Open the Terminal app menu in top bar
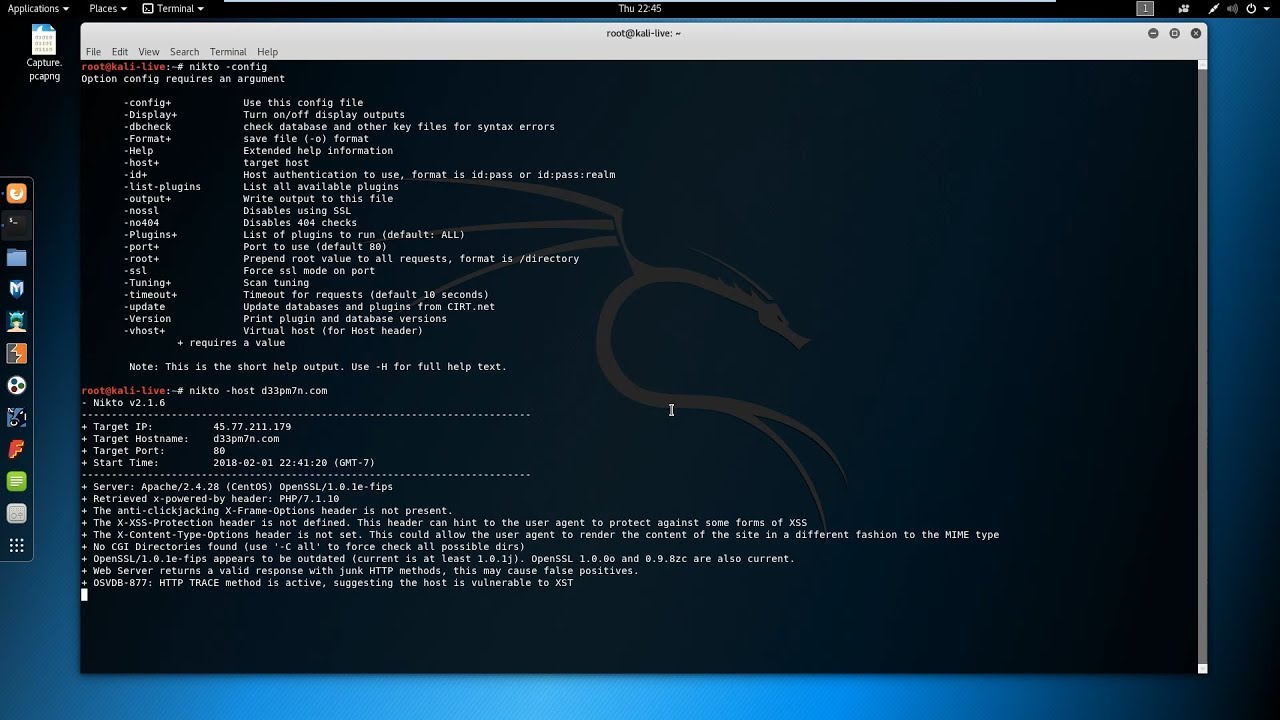 click(173, 8)
